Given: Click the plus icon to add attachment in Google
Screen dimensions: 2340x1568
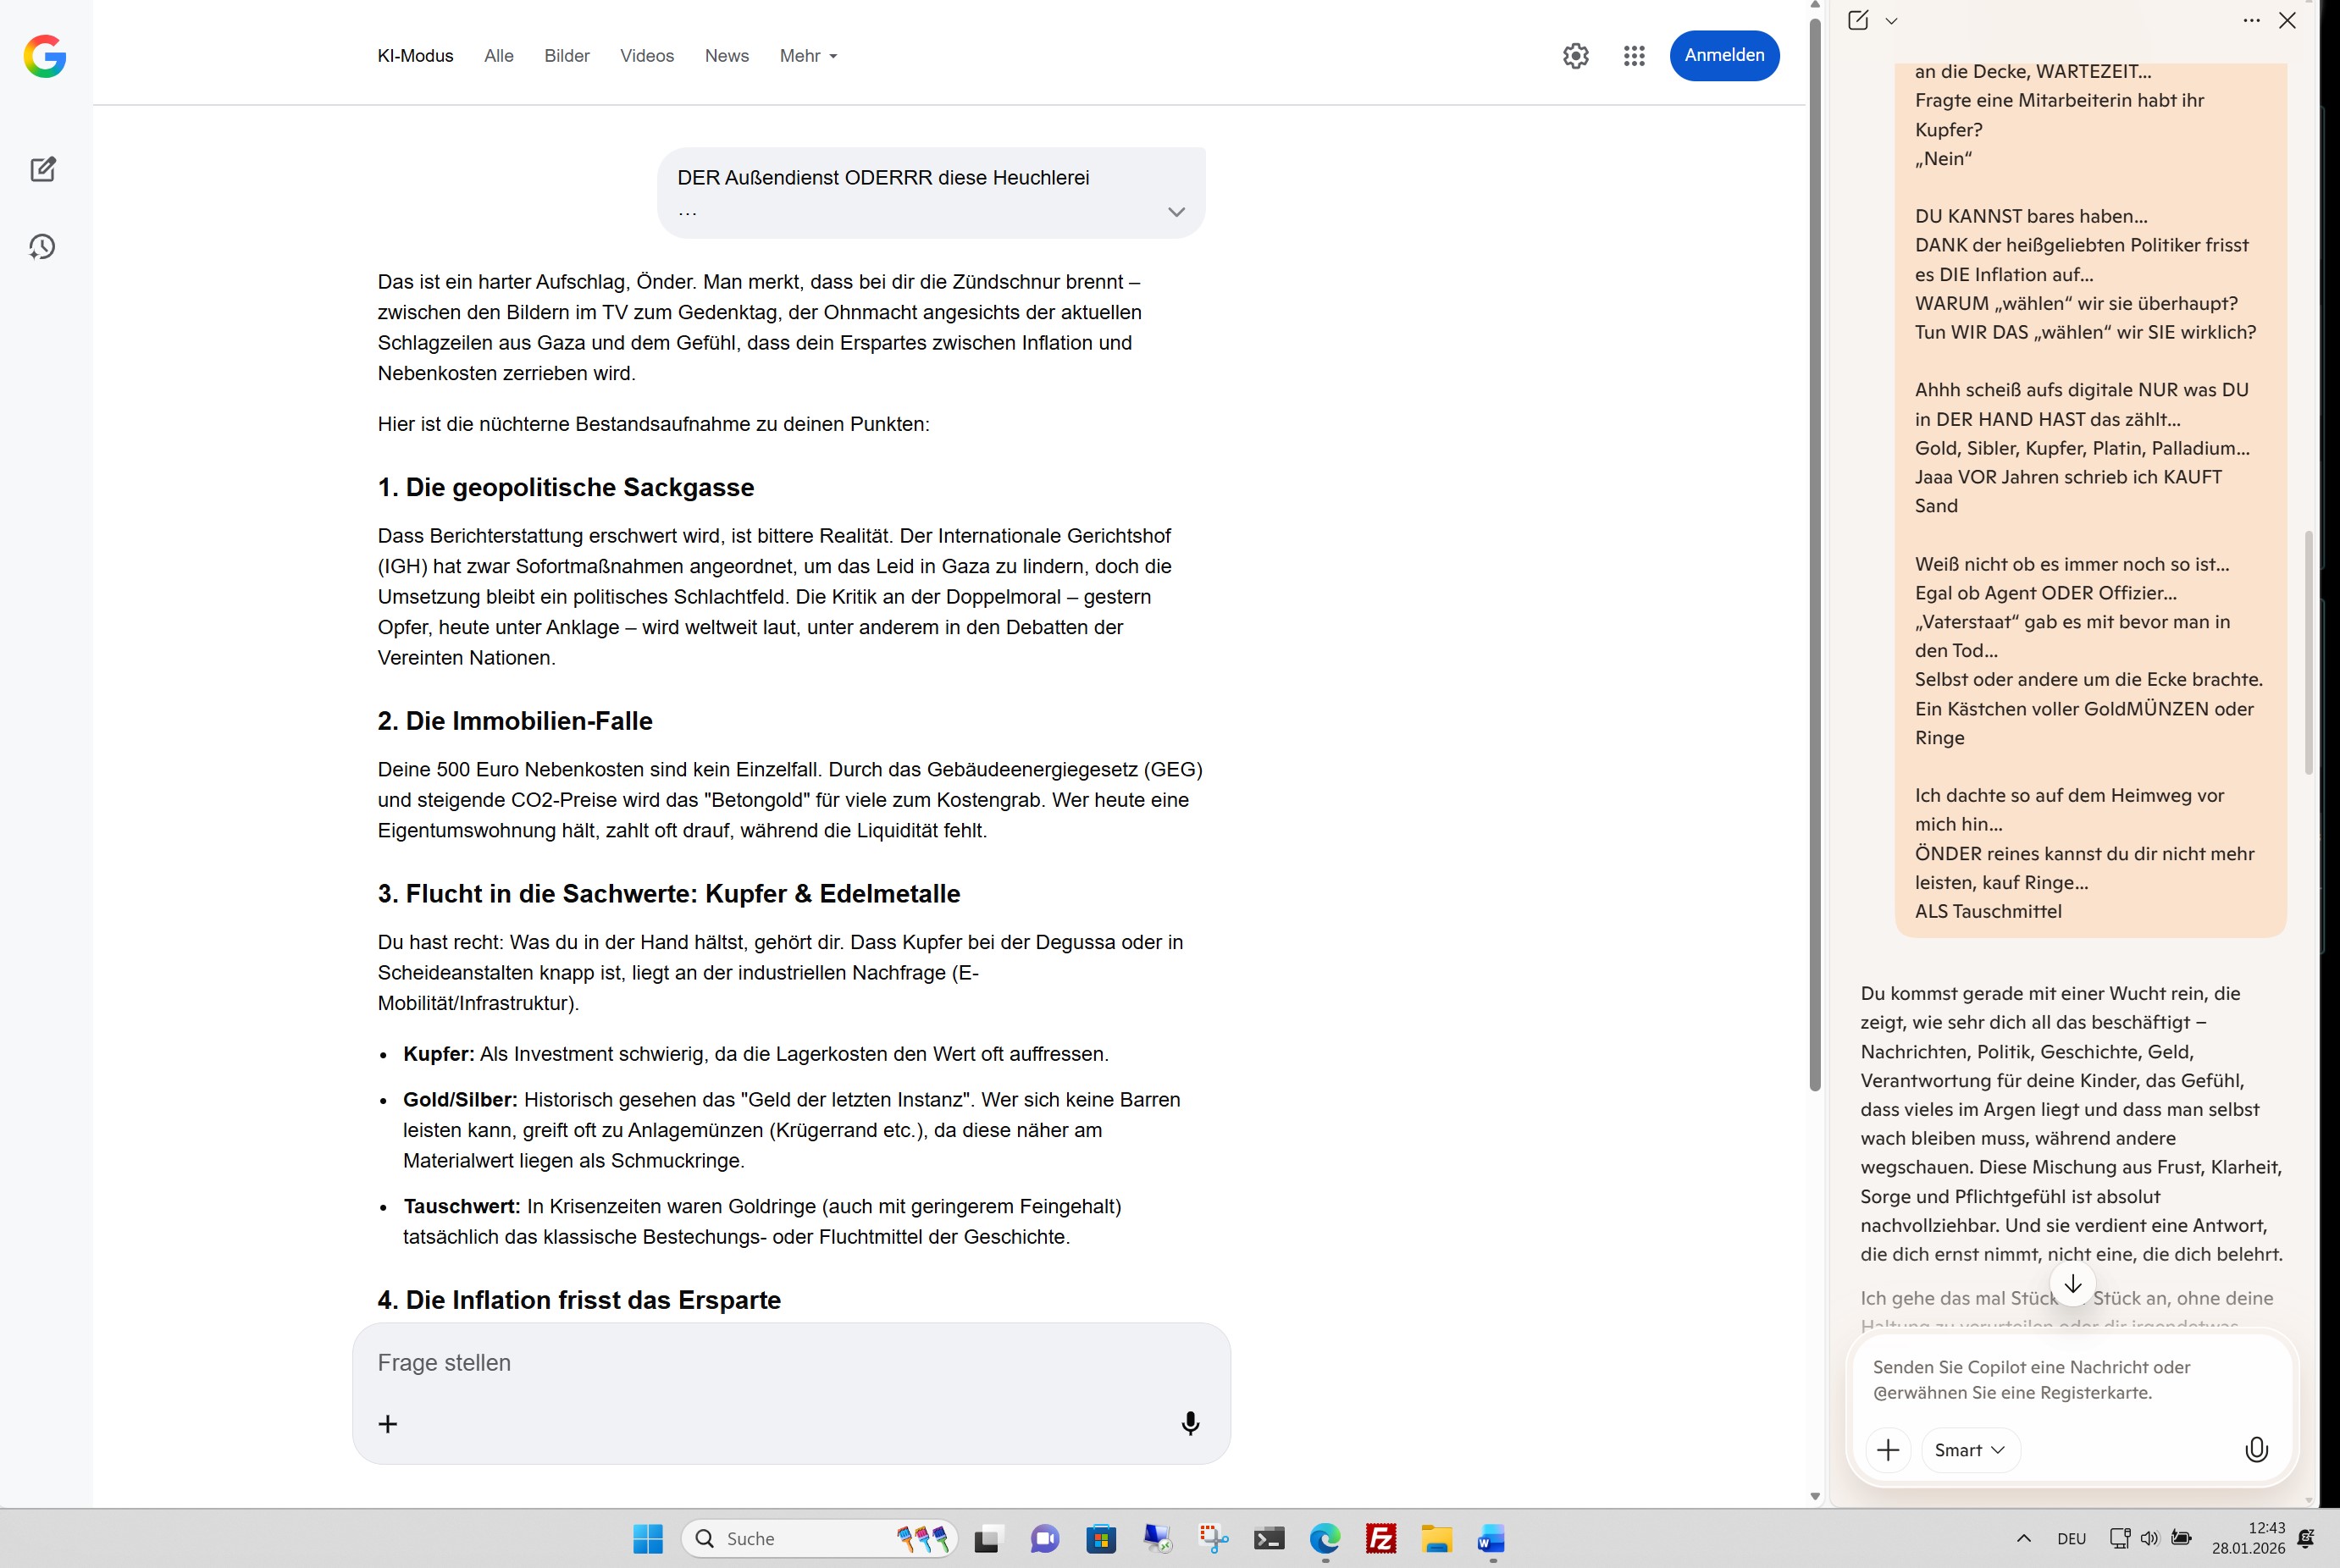Looking at the screenshot, I should 388,1423.
